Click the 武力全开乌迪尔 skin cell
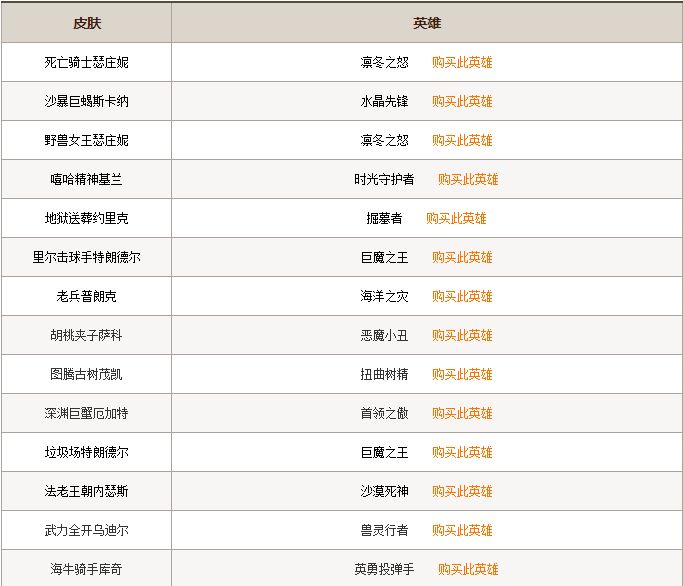The height and width of the screenshot is (586, 683). coord(87,530)
